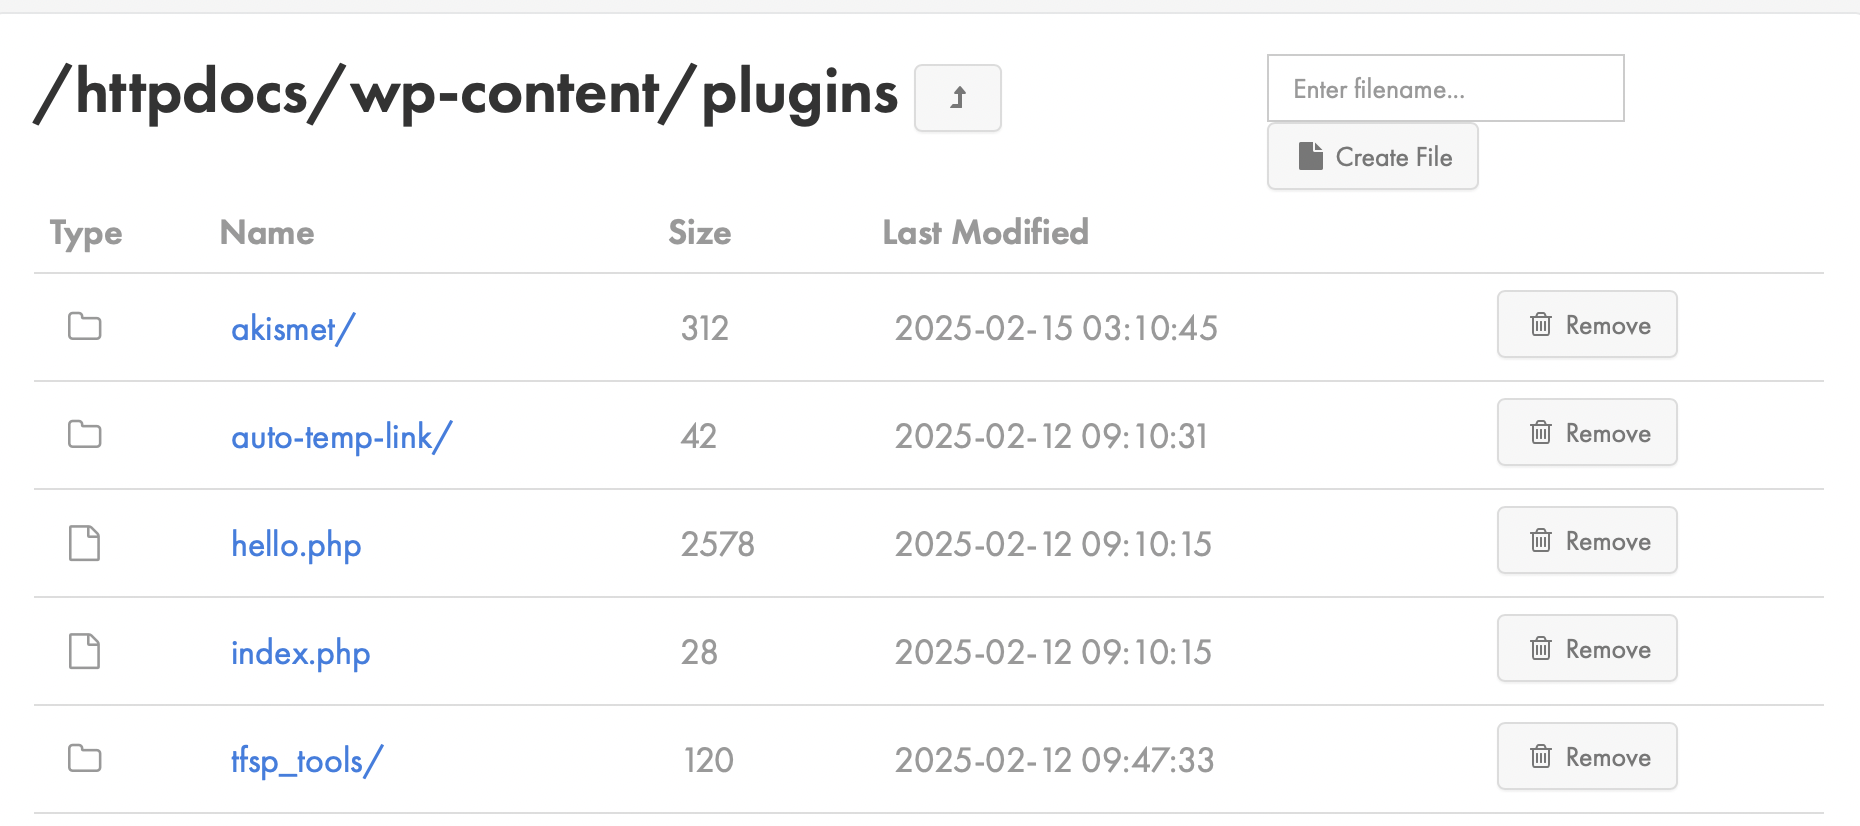Remove the auto-temp-link folder
1860x826 pixels.
(1587, 433)
